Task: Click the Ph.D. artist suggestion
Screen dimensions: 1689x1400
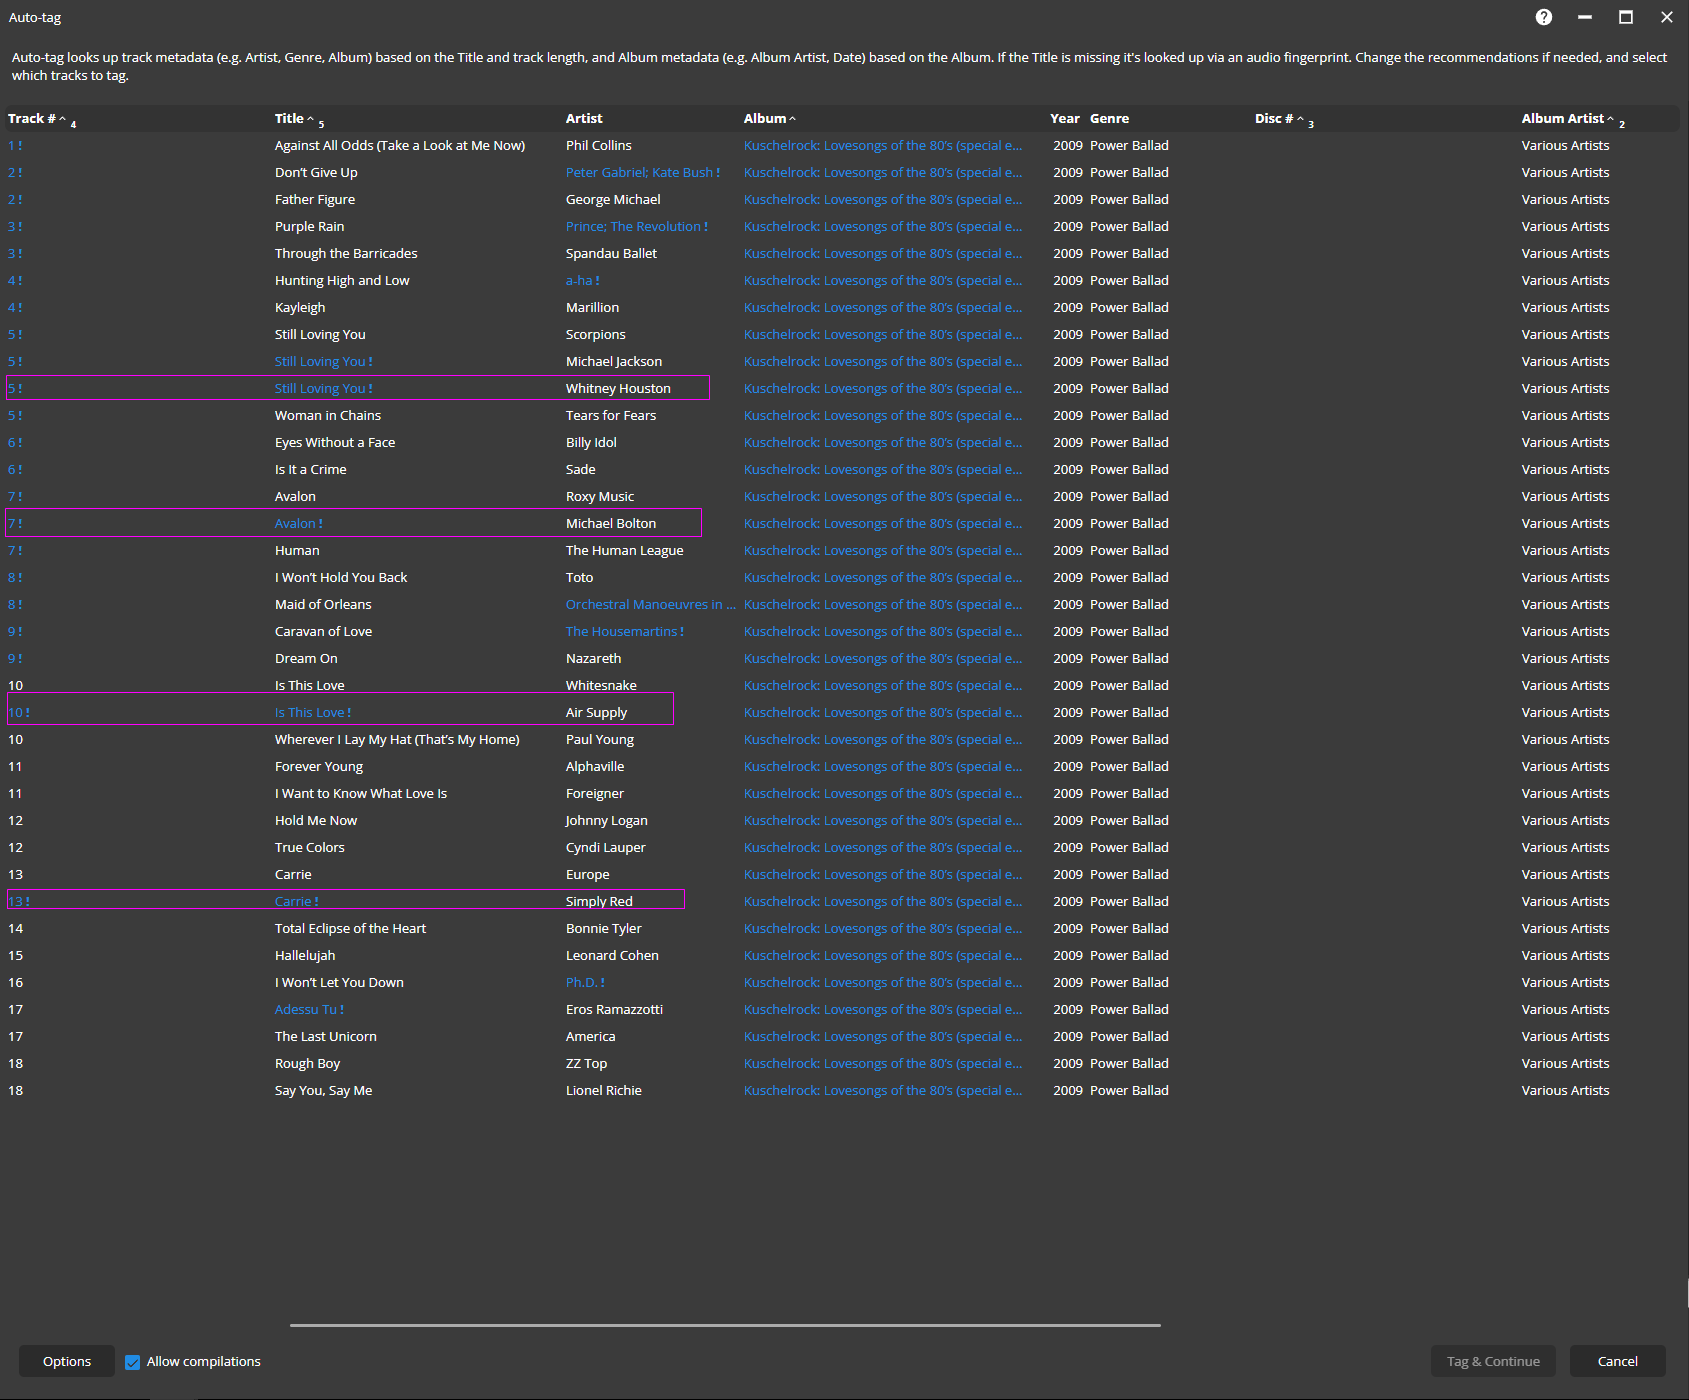Action: (x=581, y=983)
